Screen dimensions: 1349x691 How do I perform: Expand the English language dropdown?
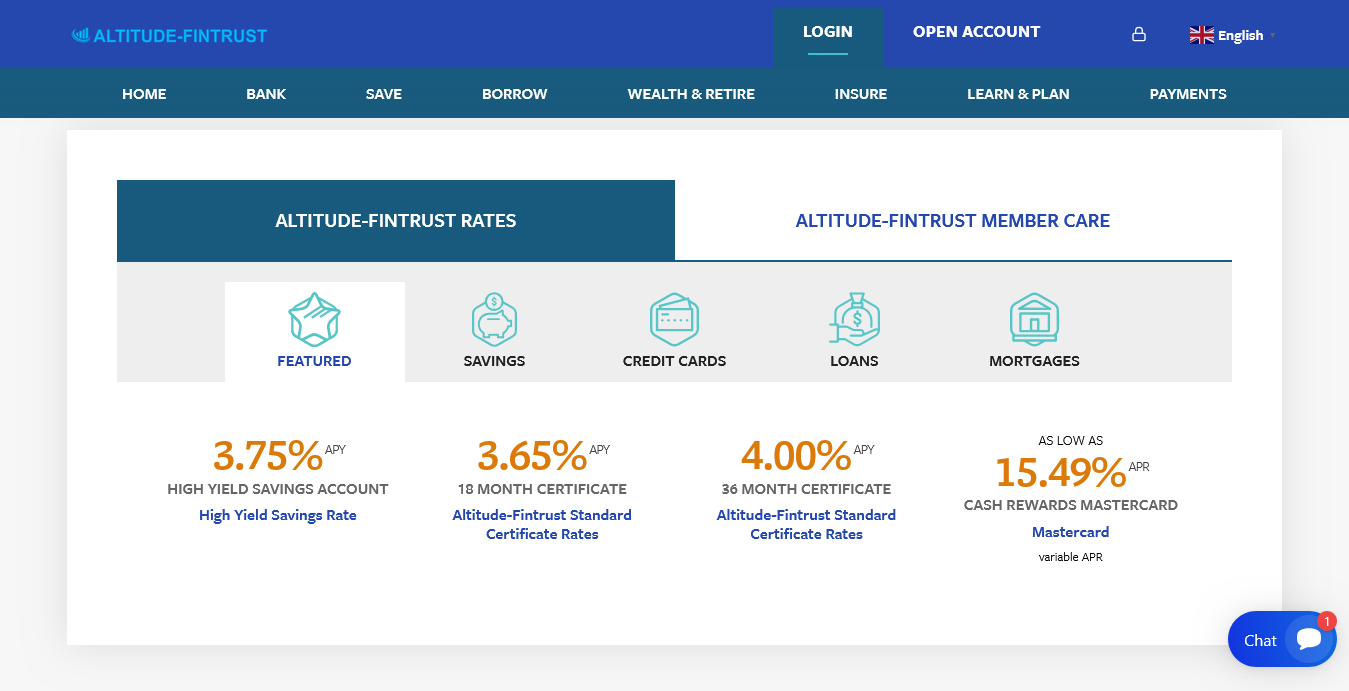tap(1233, 35)
